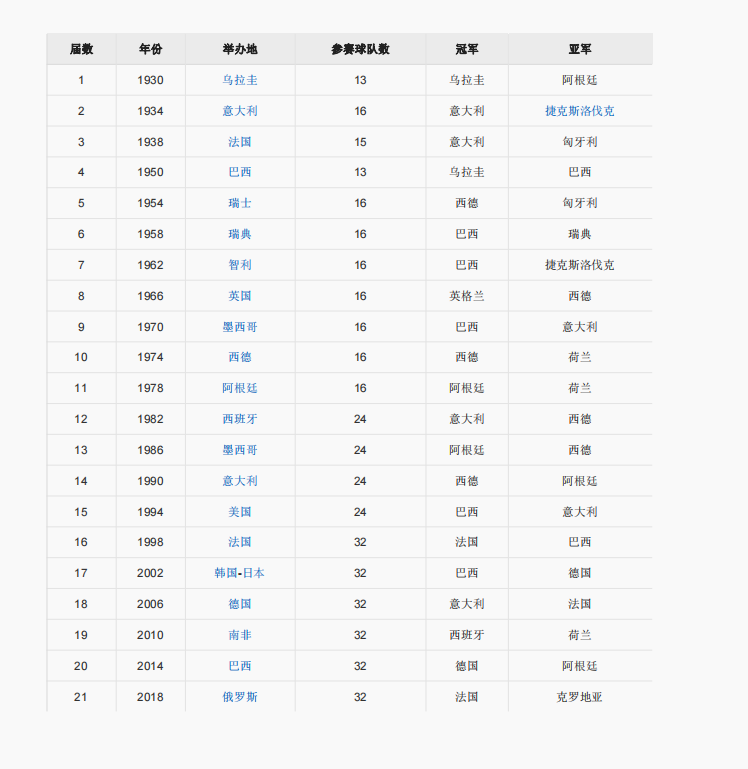Click the 瑞士 host link
The image size is (748, 769).
[x=240, y=203]
